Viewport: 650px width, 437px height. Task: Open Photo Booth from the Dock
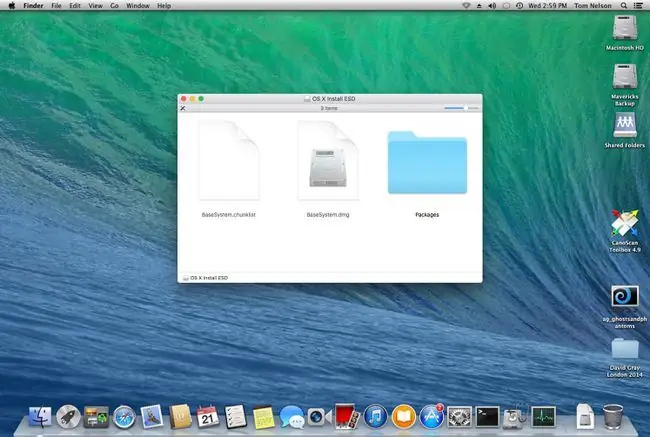(x=347, y=416)
